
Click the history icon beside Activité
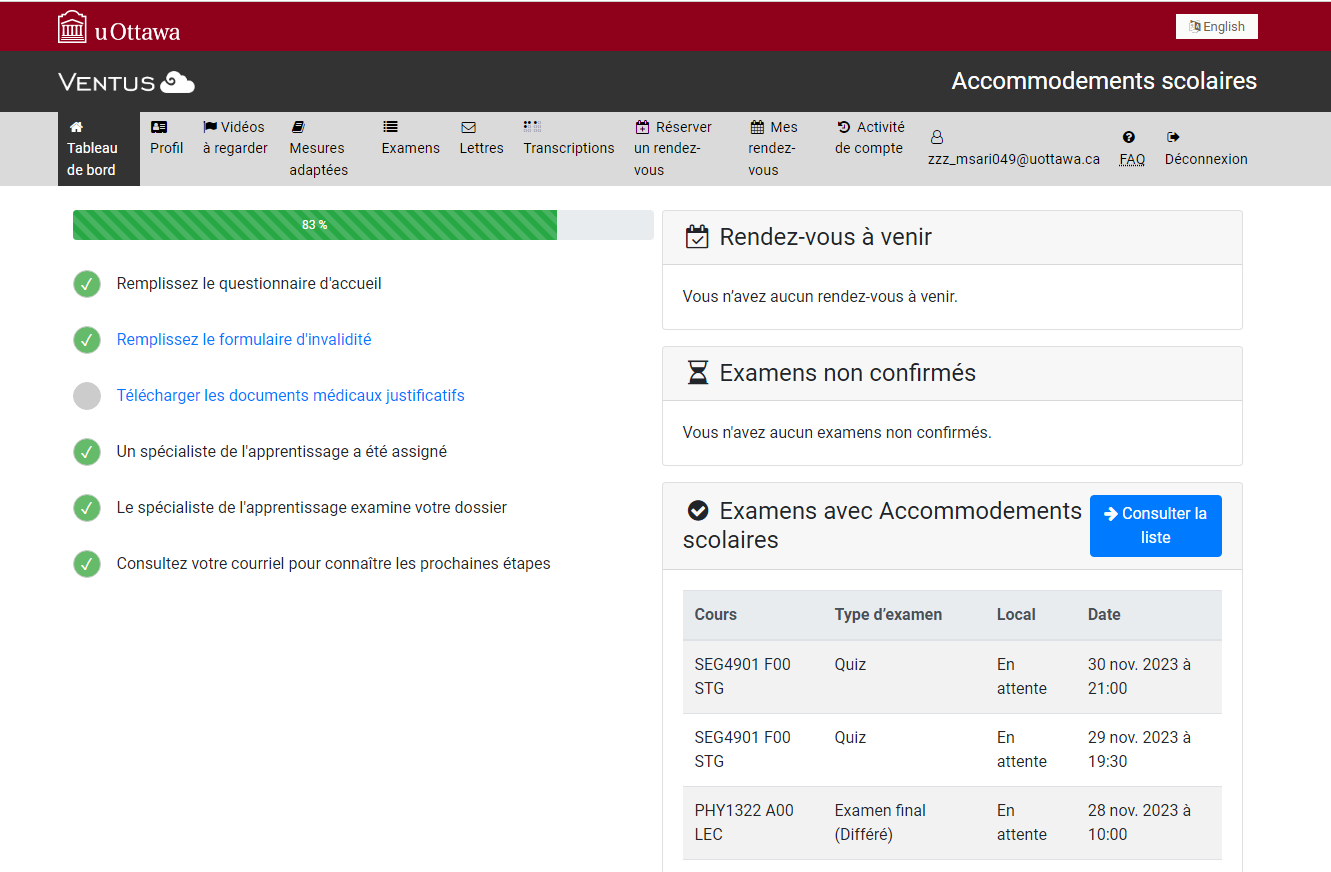pos(844,127)
